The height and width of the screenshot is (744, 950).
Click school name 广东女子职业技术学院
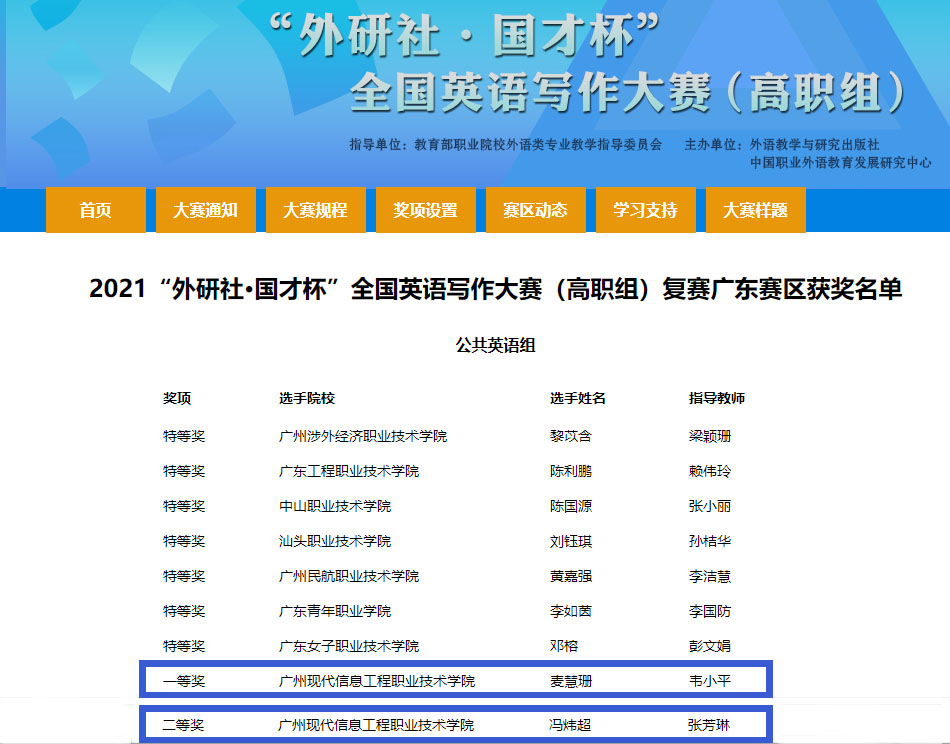tap(349, 646)
